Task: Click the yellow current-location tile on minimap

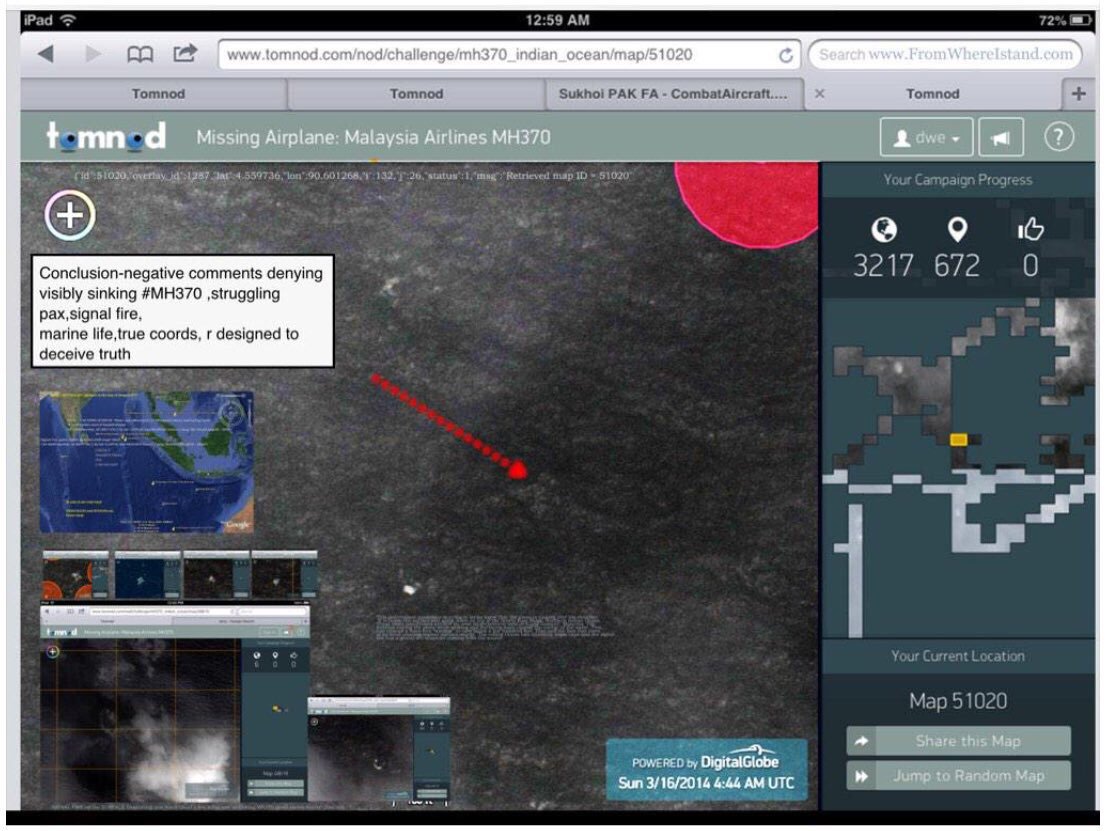Action: coord(958,440)
